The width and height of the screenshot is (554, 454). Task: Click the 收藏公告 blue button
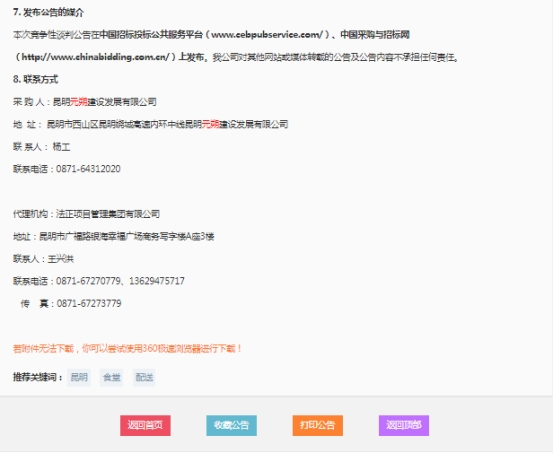click(x=231, y=425)
